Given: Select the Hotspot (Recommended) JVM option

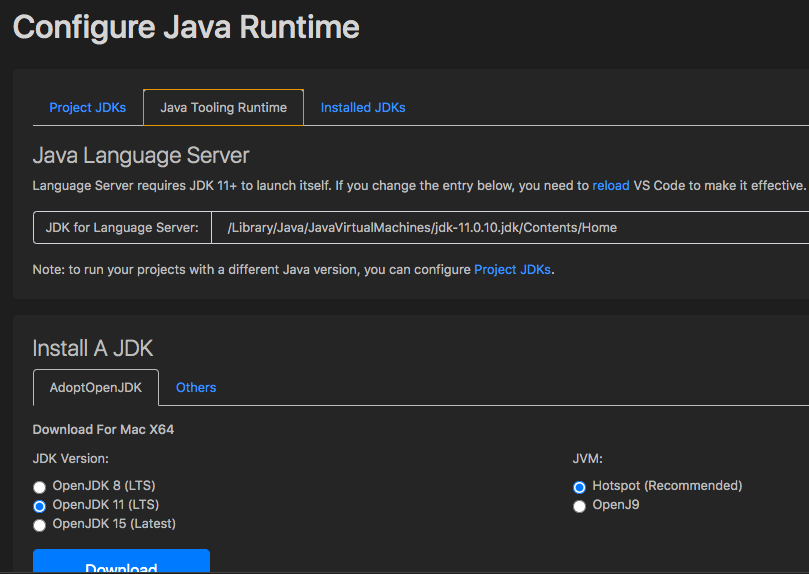Looking at the screenshot, I should click(580, 487).
